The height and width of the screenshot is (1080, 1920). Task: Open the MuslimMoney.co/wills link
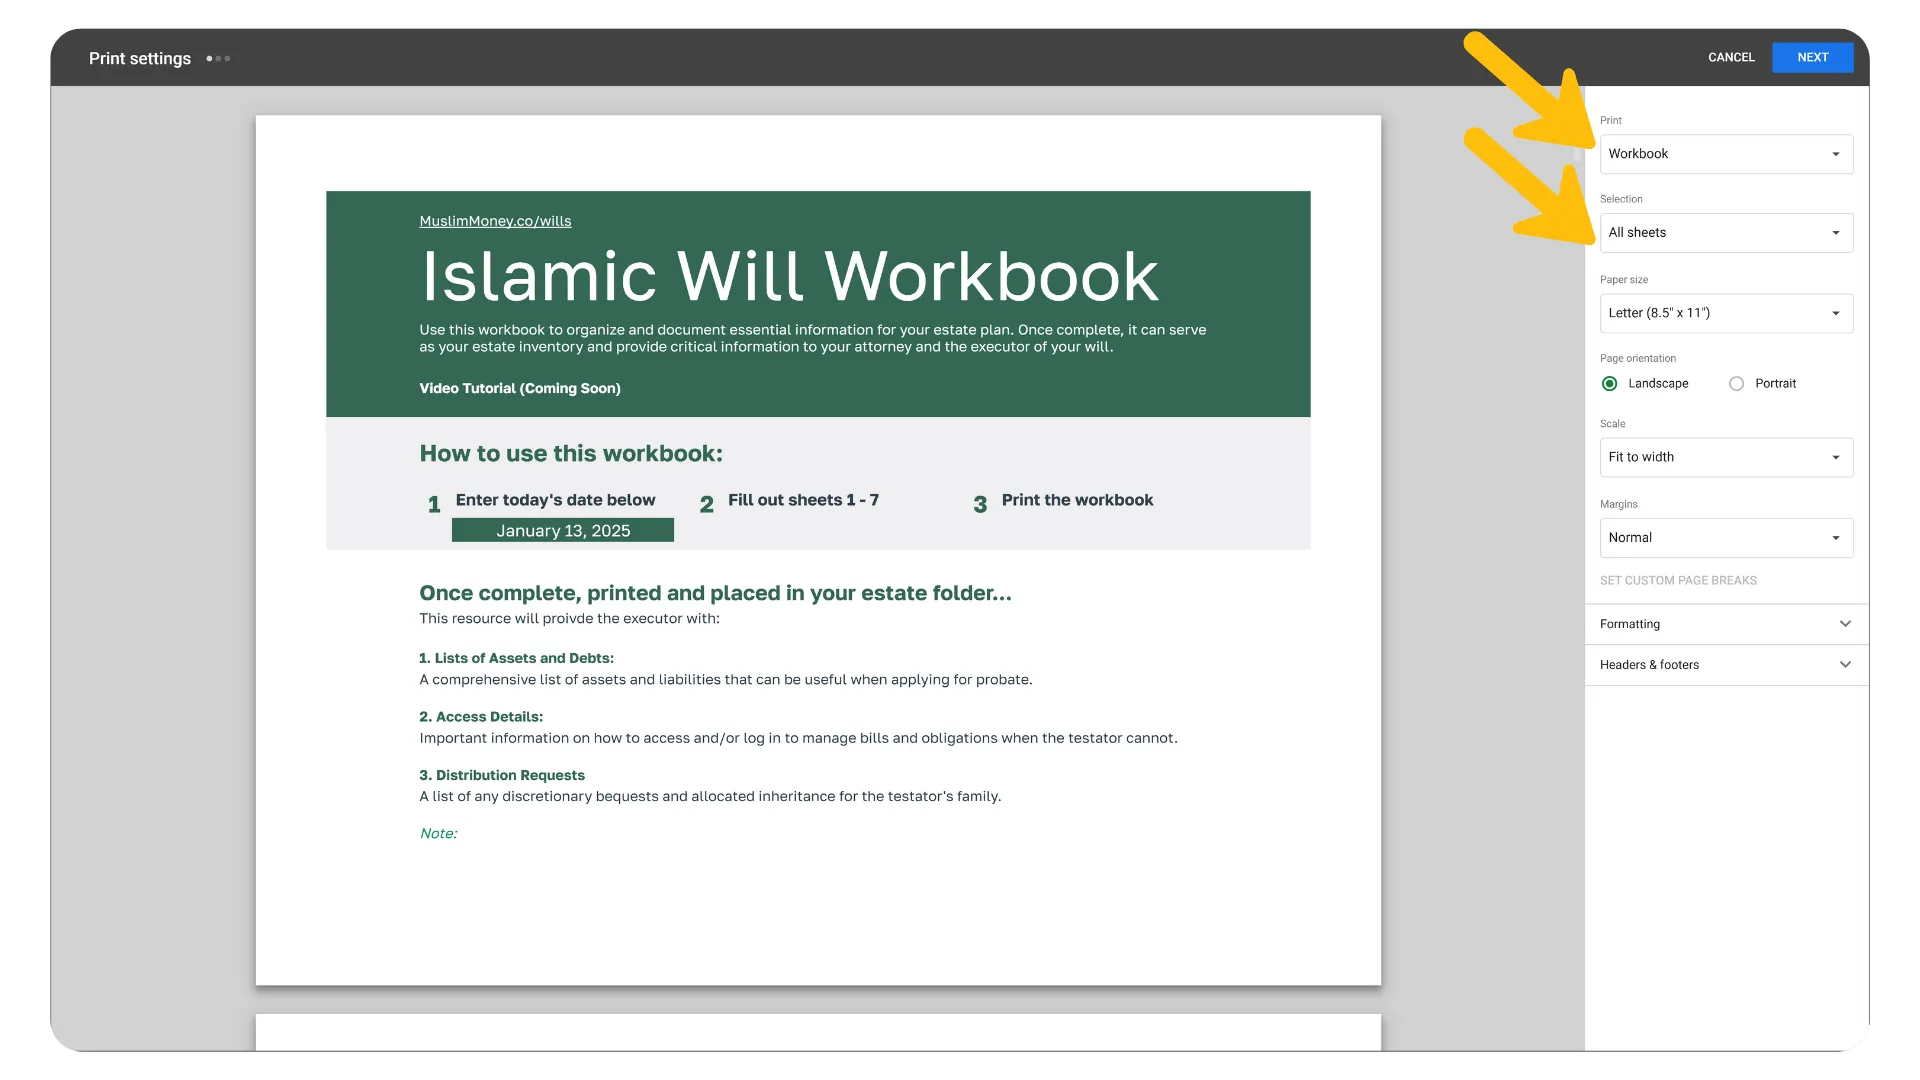495,221
